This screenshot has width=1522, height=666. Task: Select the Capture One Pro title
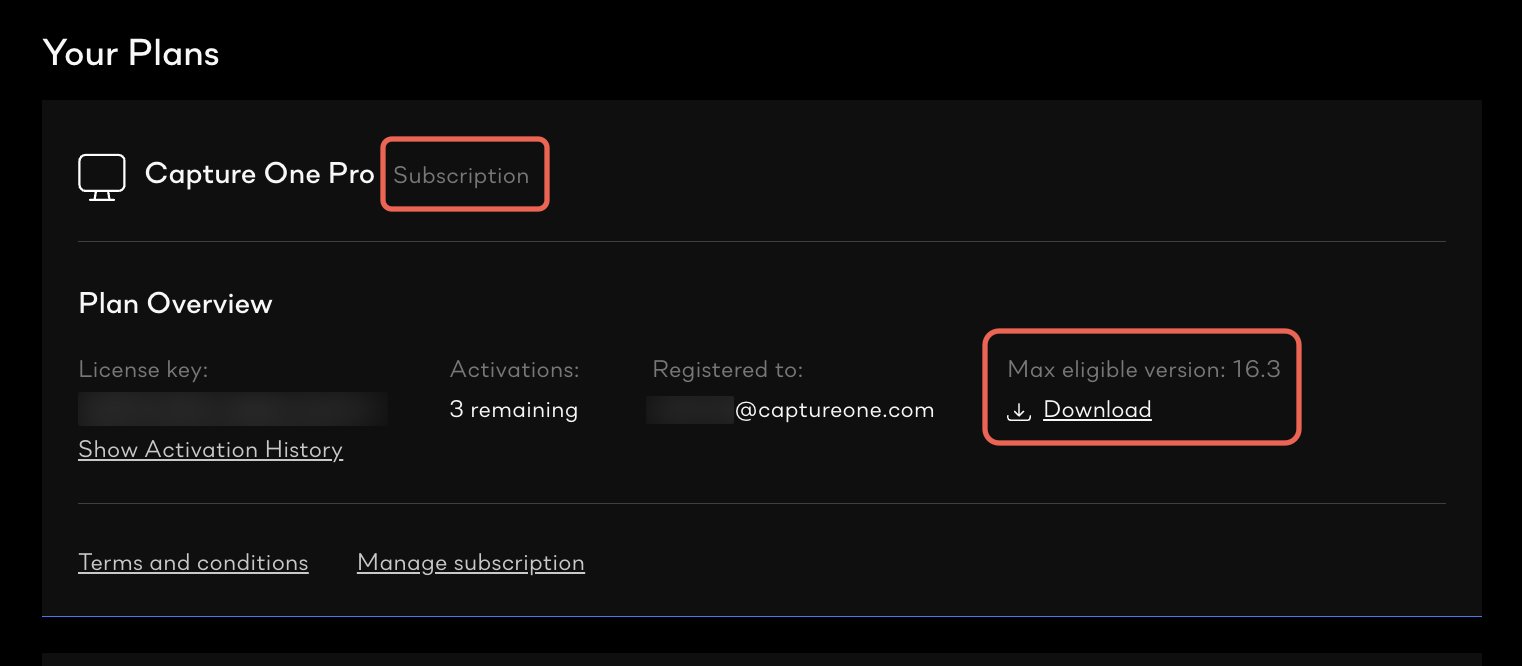click(260, 174)
